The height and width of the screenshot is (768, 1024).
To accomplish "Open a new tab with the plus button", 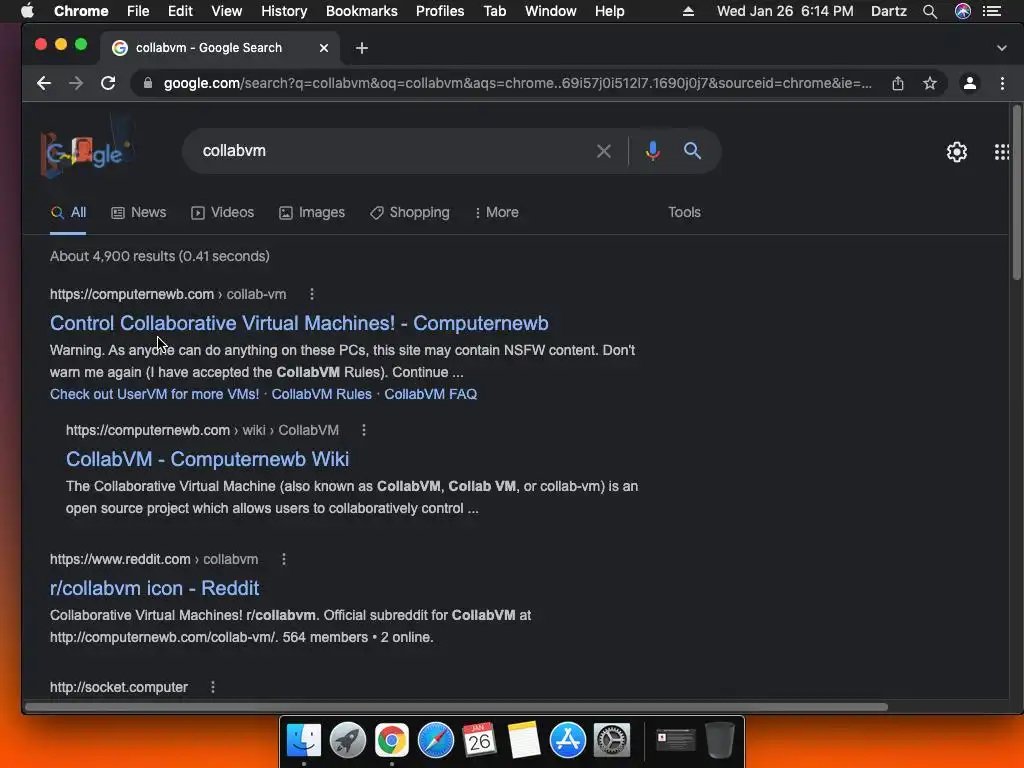I will [x=362, y=48].
